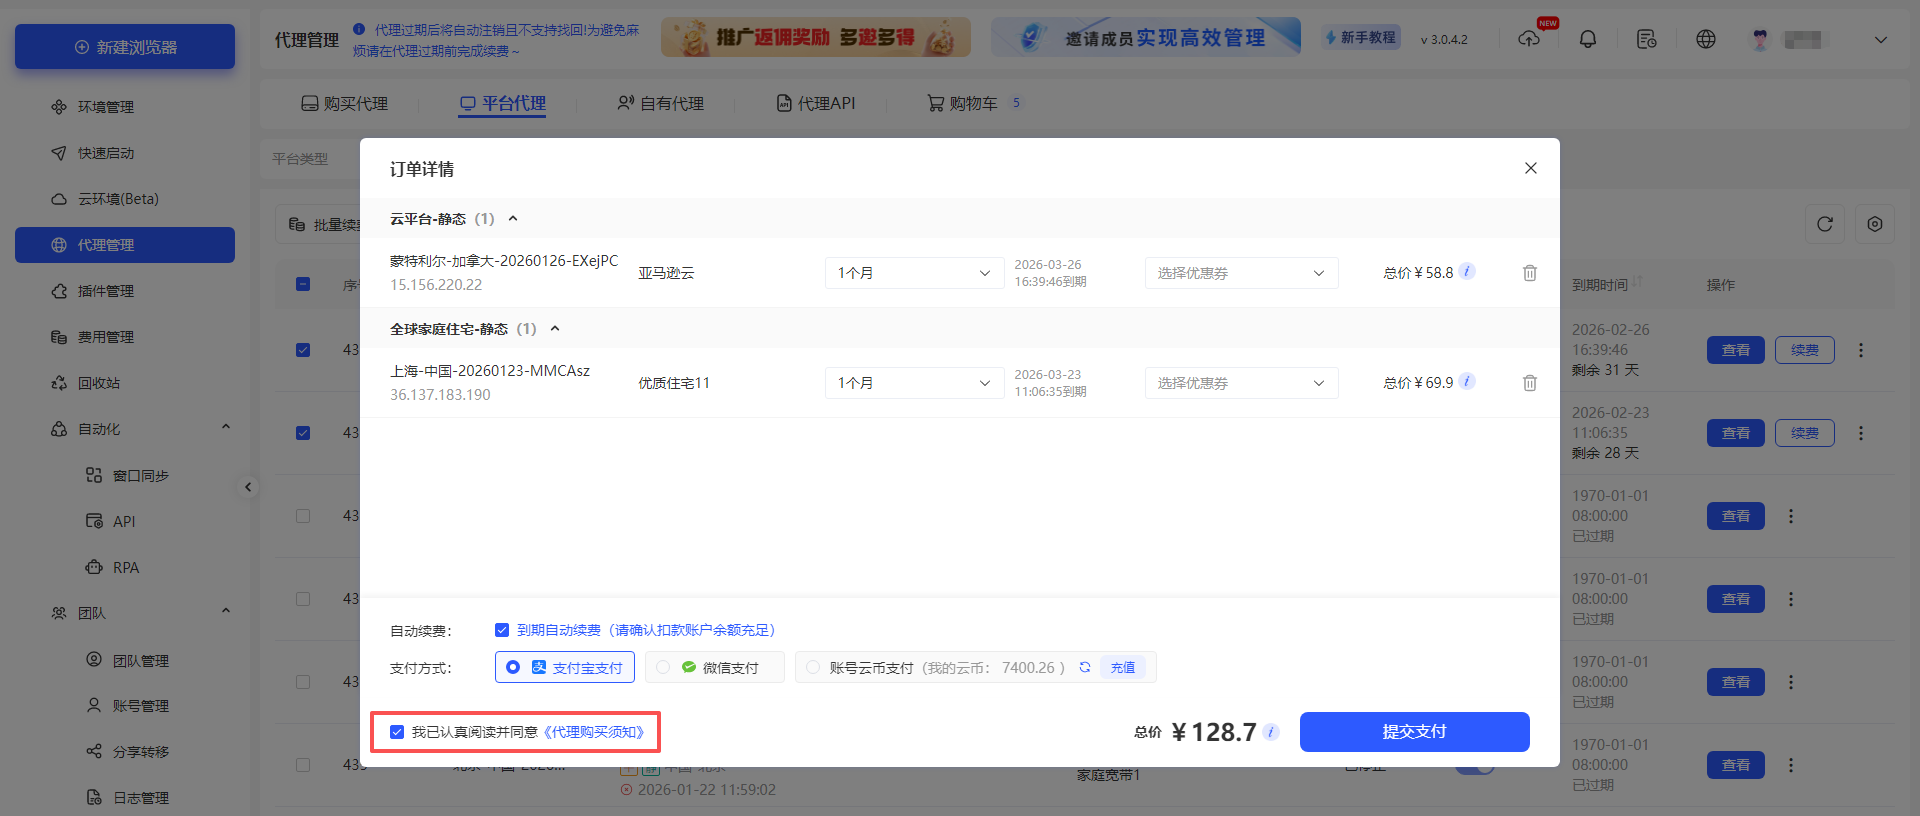The width and height of the screenshot is (1920, 816).
Task: Open more options for 2026-02-26 row
Action: click(x=1861, y=350)
